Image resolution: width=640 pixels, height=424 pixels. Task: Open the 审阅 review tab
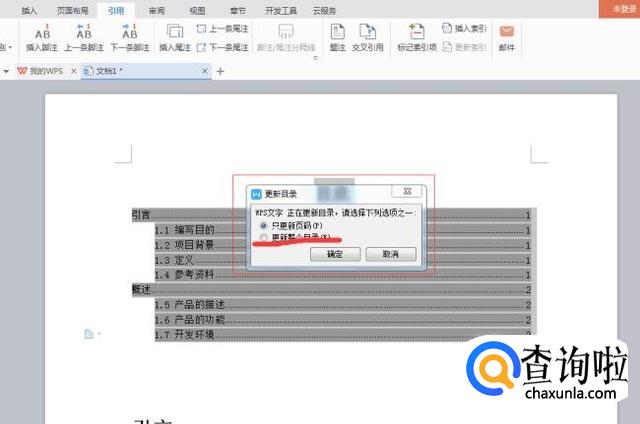point(157,9)
